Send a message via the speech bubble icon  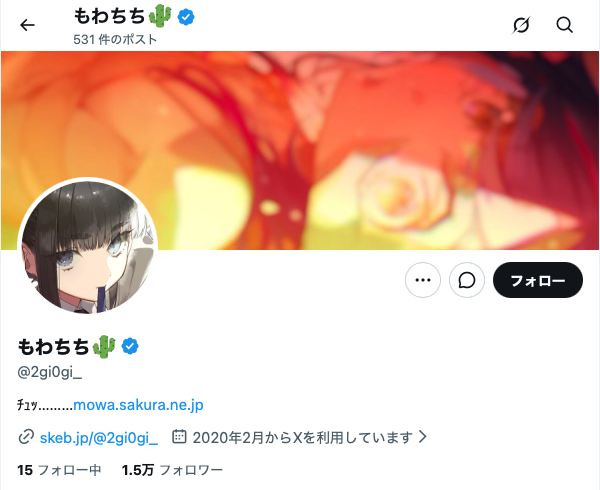click(467, 280)
